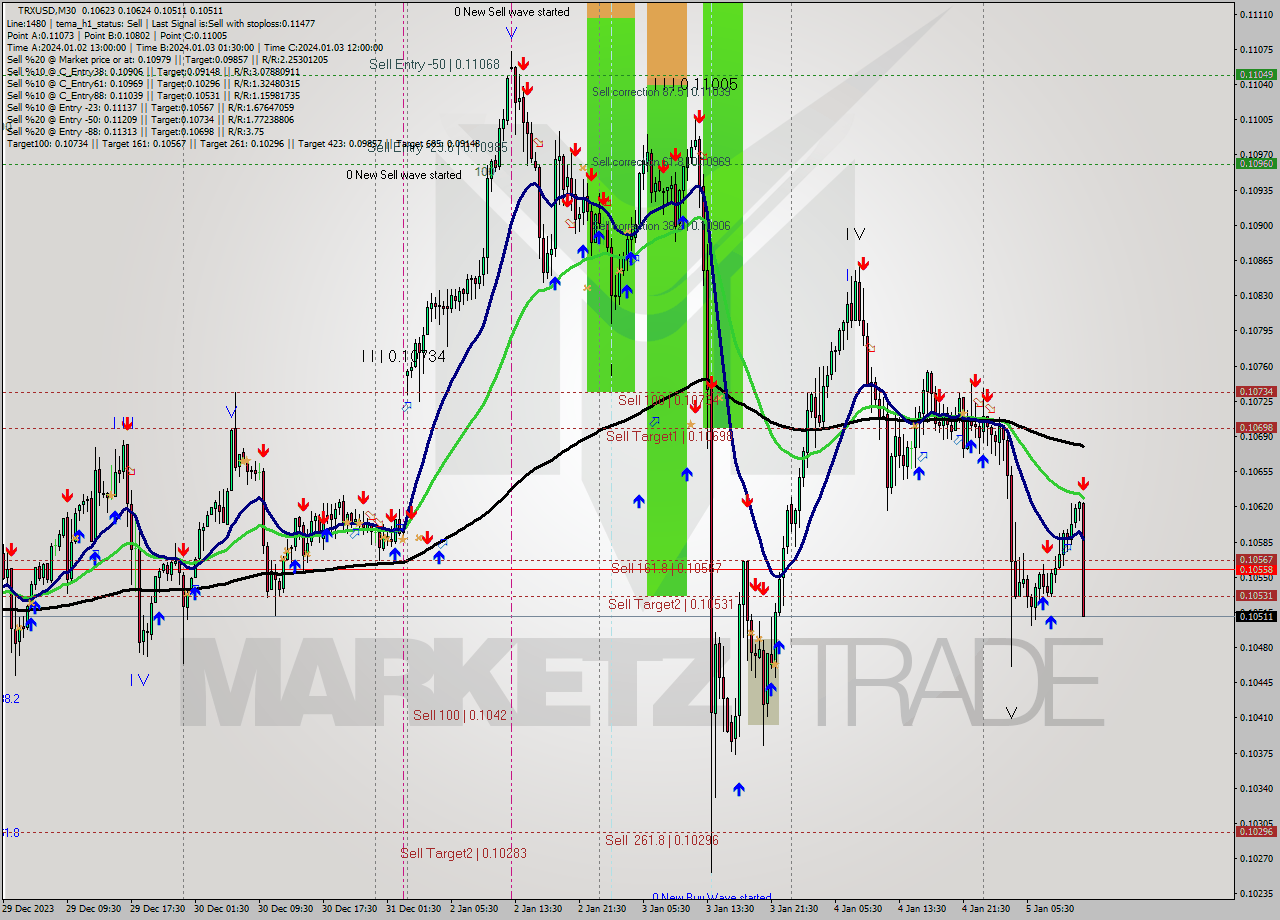Click the '4 Jan 05:30' time label
1280x920 pixels.
pos(858,909)
